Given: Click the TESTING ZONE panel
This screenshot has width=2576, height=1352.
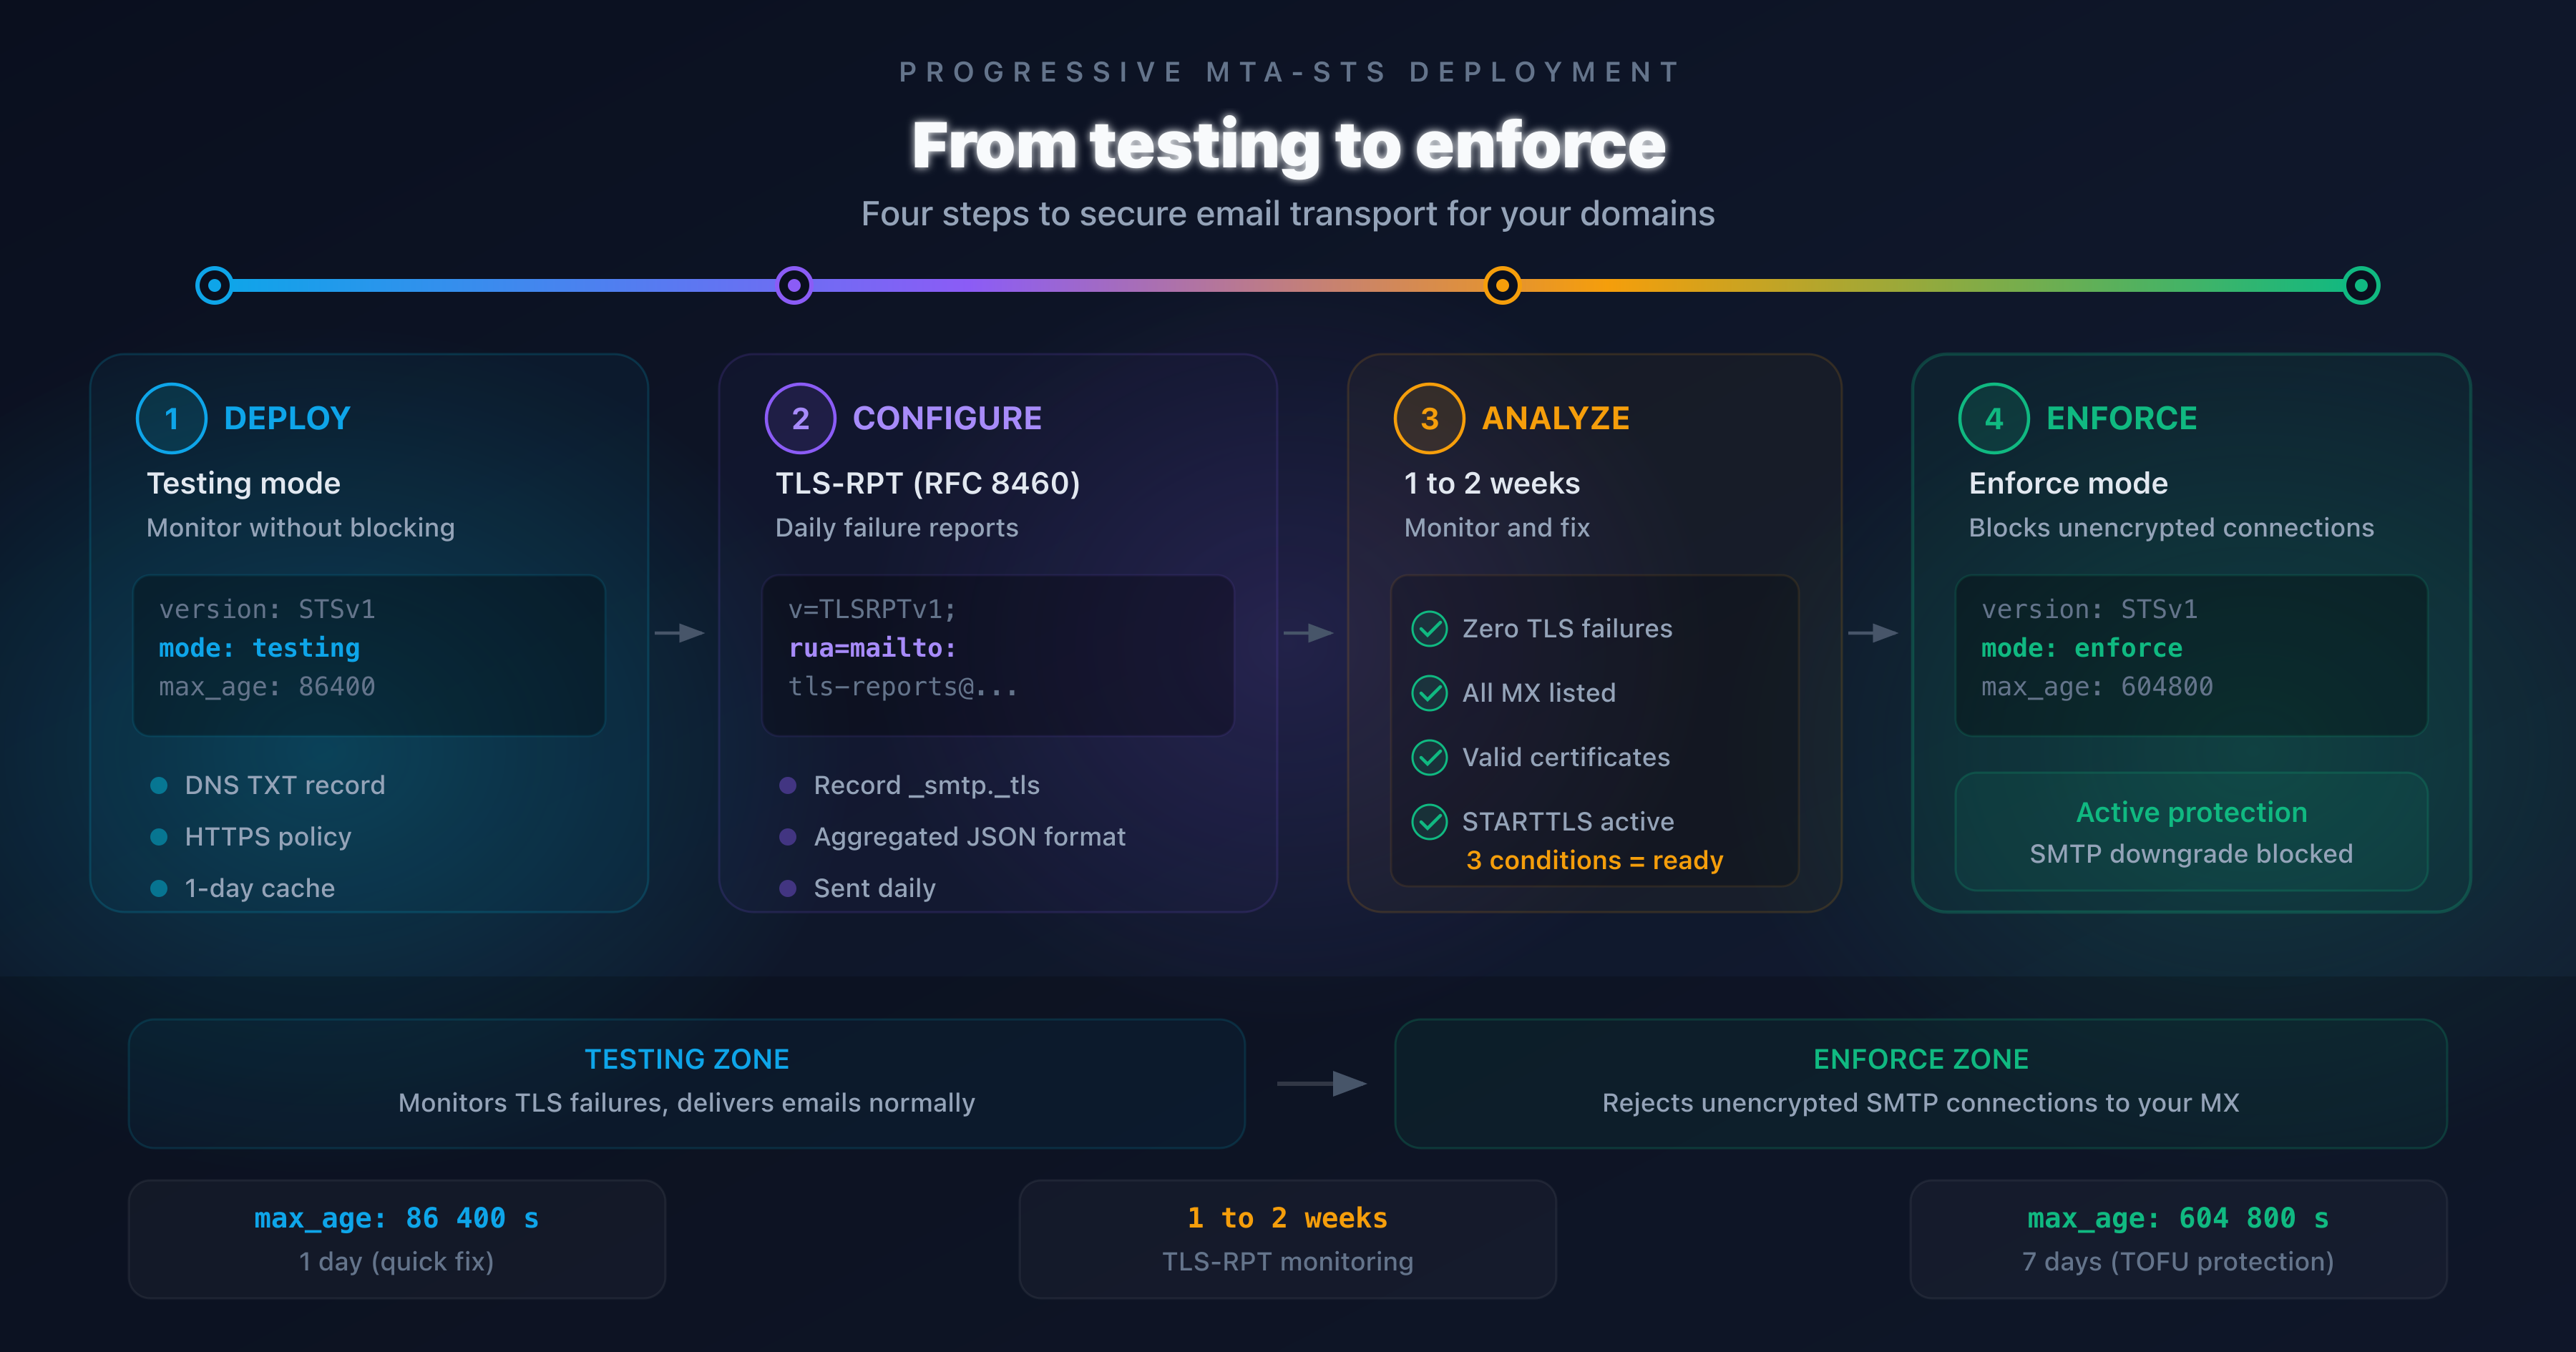Looking at the screenshot, I should [x=687, y=1083].
